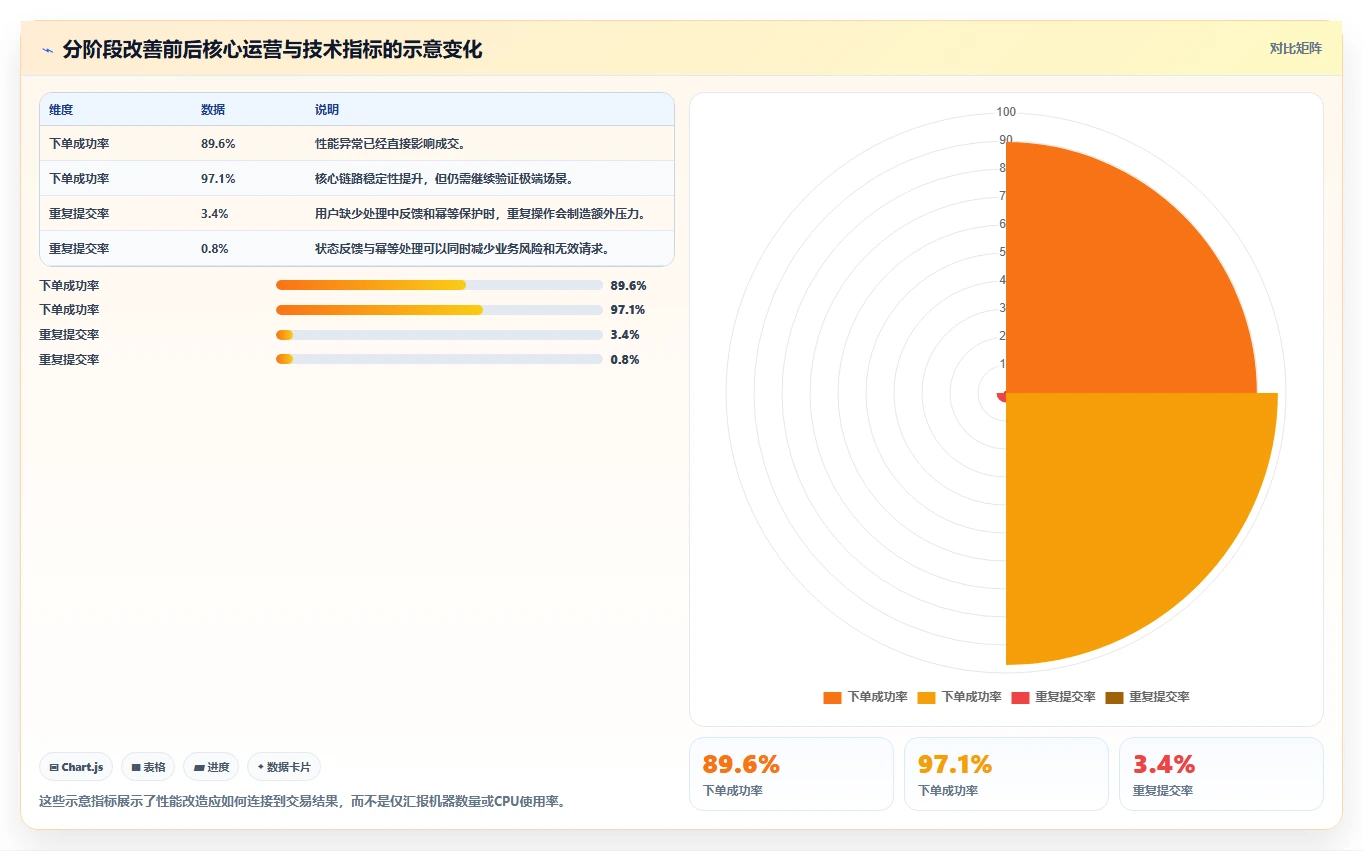Click the 数据 column header
The width and height of the screenshot is (1363, 851).
[x=213, y=110]
